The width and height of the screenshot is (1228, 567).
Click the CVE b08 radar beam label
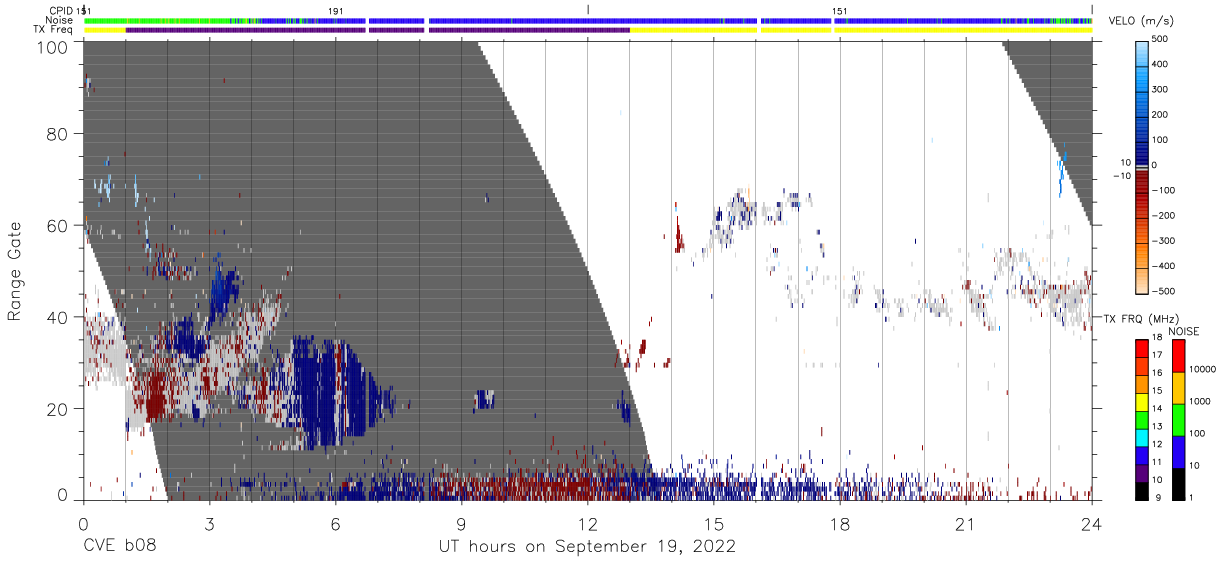point(119,547)
